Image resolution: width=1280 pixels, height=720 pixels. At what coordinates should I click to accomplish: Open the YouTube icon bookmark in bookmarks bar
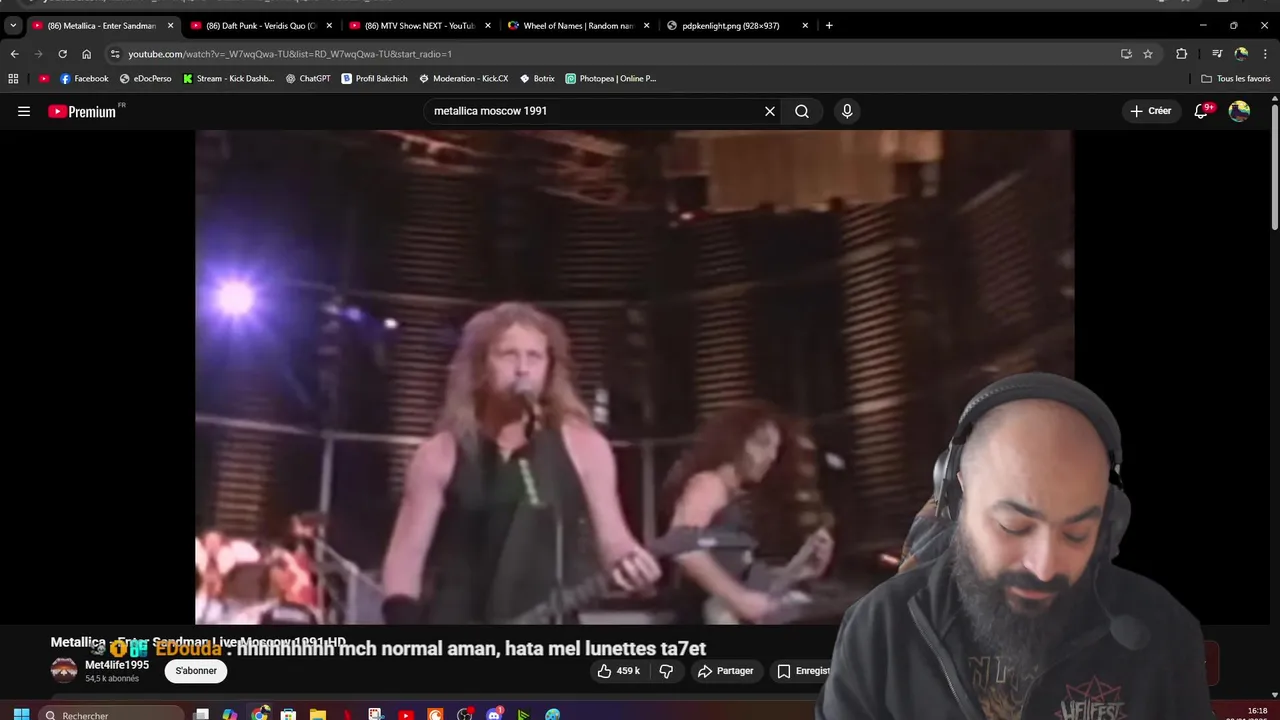pos(44,78)
